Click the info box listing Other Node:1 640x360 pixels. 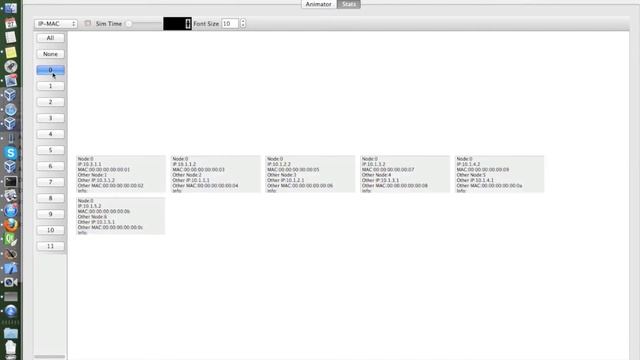click(x=120, y=174)
